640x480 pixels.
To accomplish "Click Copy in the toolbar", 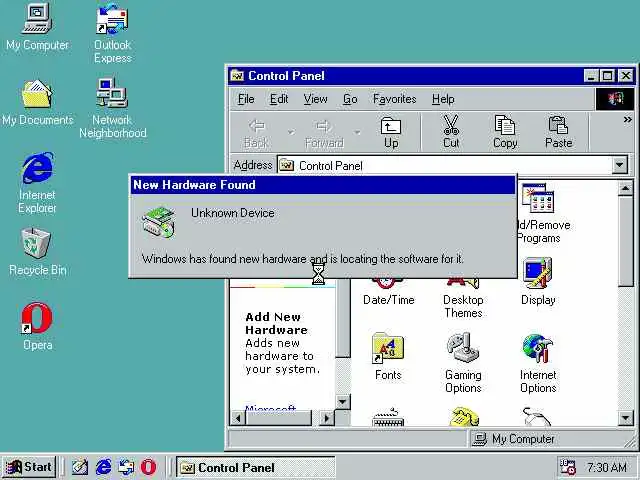I will click(x=504, y=133).
